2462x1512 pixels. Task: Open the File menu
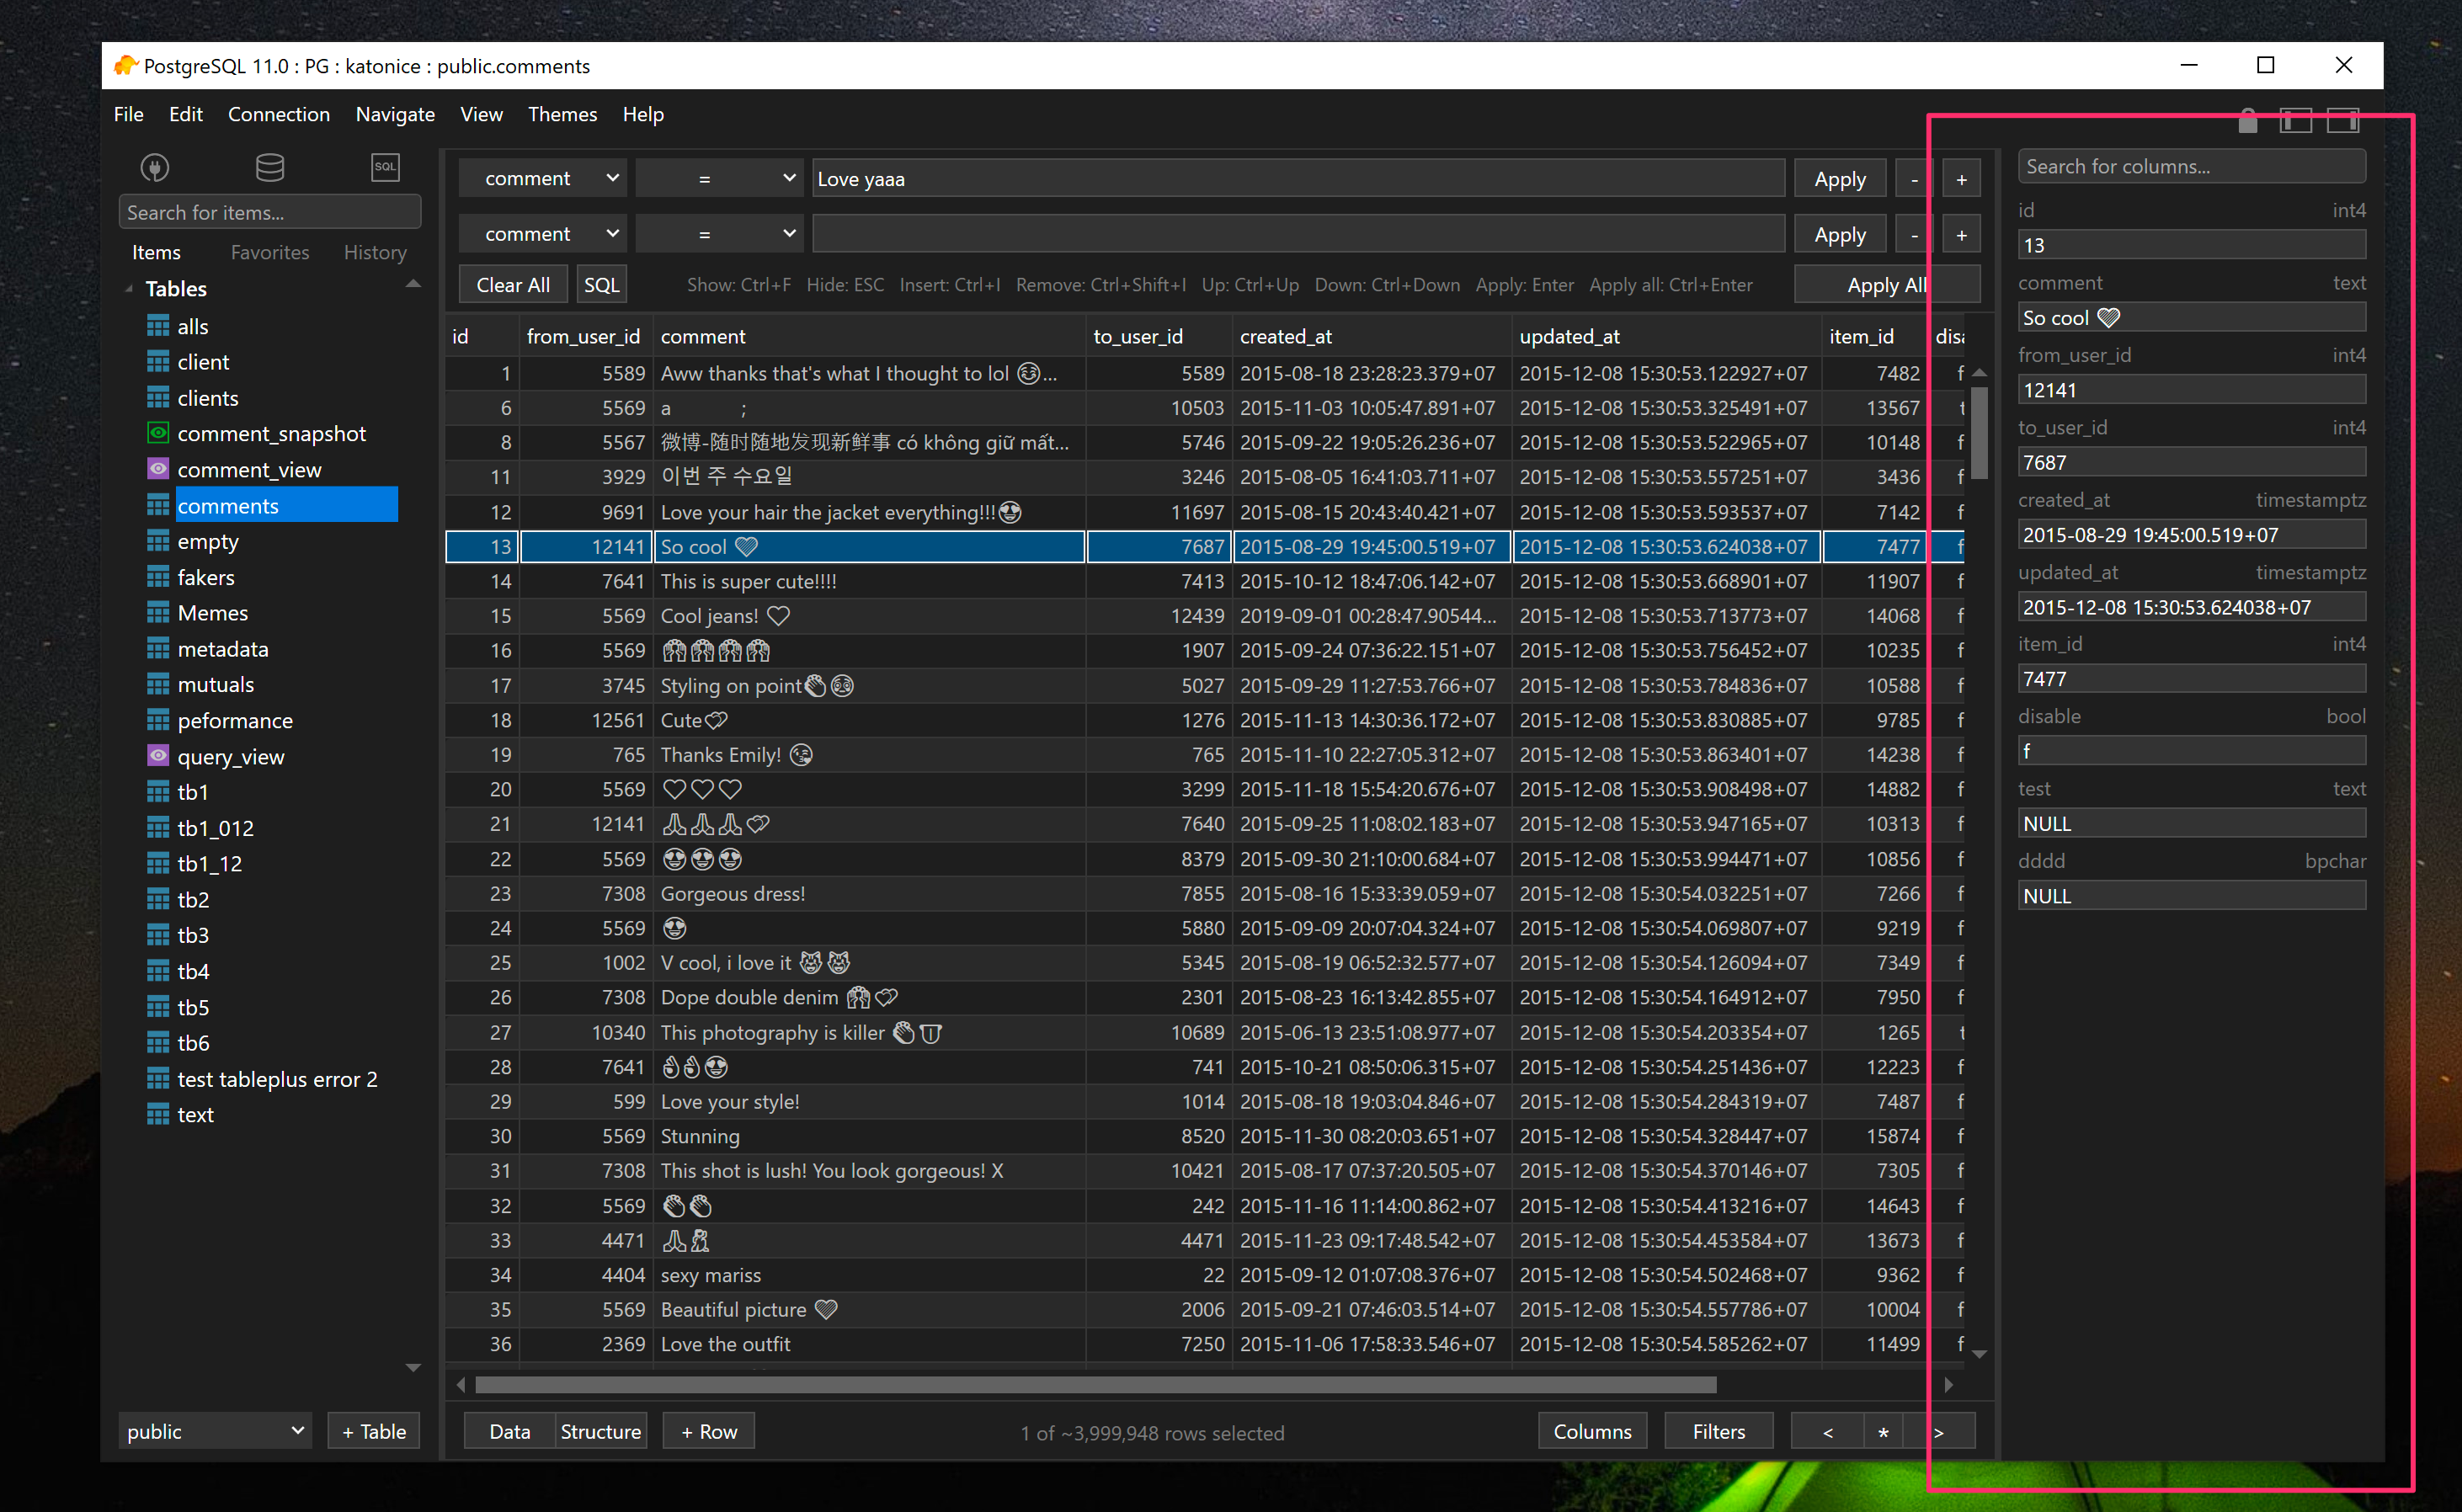tap(128, 114)
